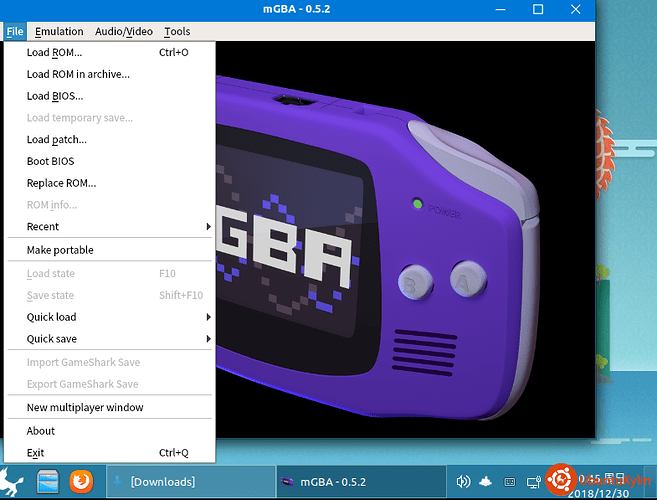Choose Exit from File menu

coord(110,453)
